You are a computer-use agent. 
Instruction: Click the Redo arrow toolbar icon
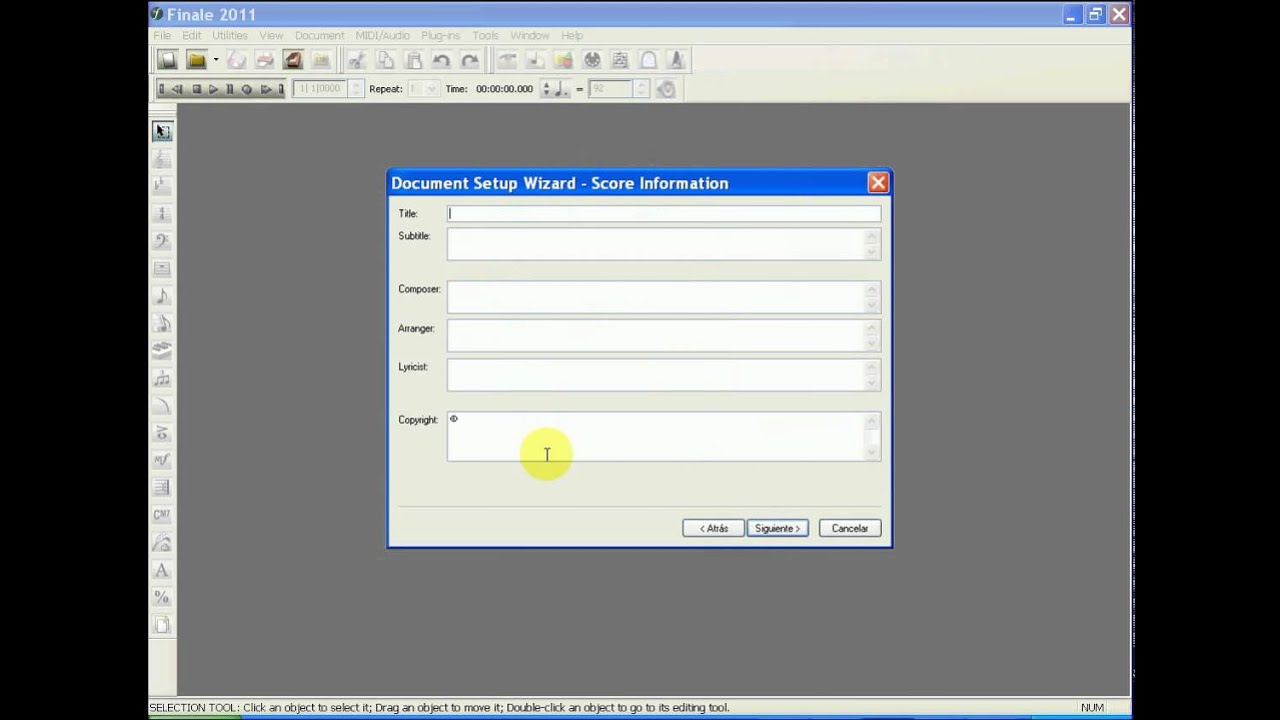pos(470,60)
